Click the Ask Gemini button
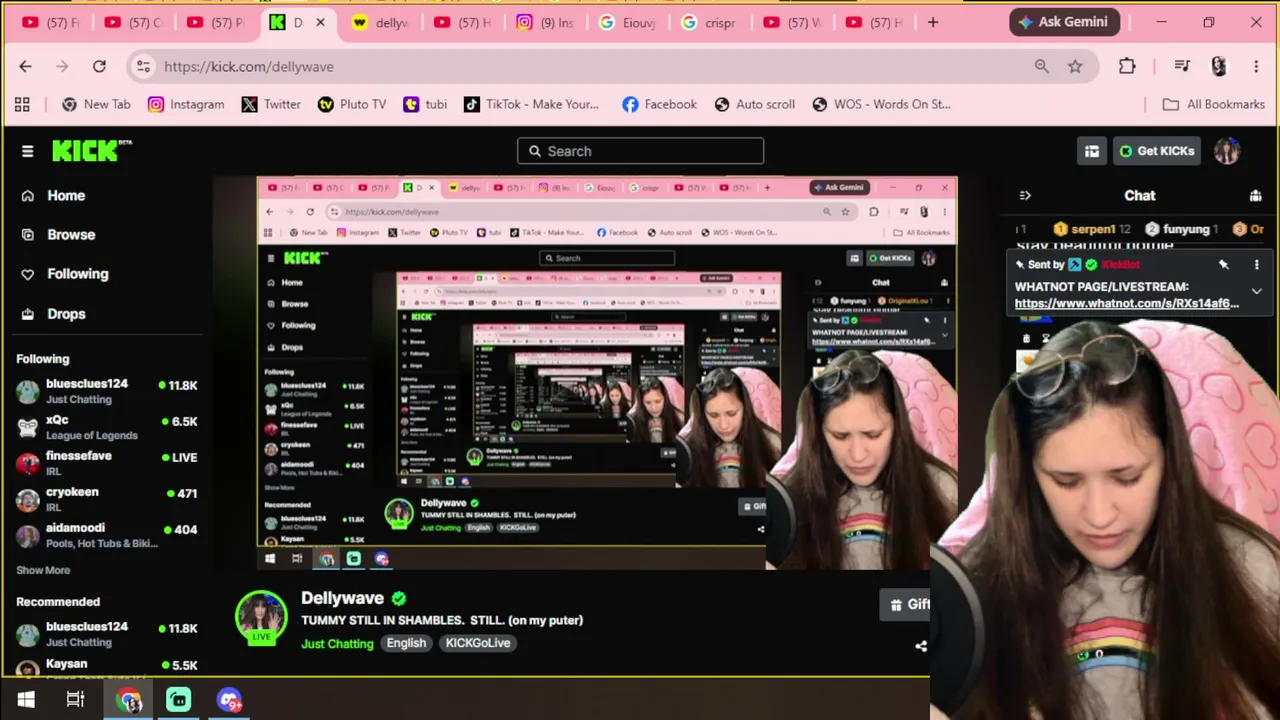 (1063, 21)
